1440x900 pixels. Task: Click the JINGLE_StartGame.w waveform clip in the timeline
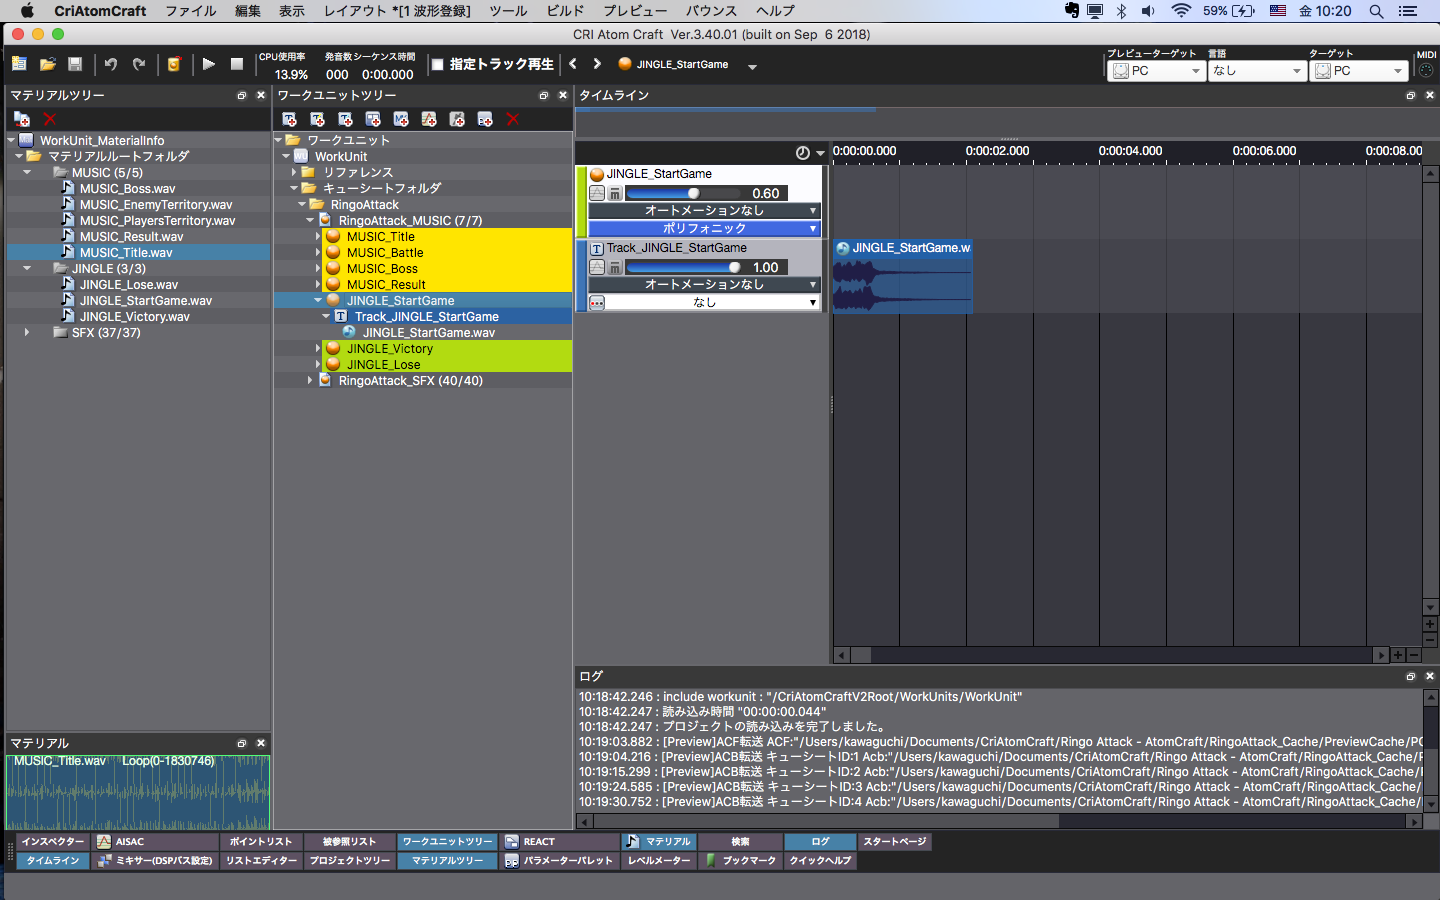[903, 276]
